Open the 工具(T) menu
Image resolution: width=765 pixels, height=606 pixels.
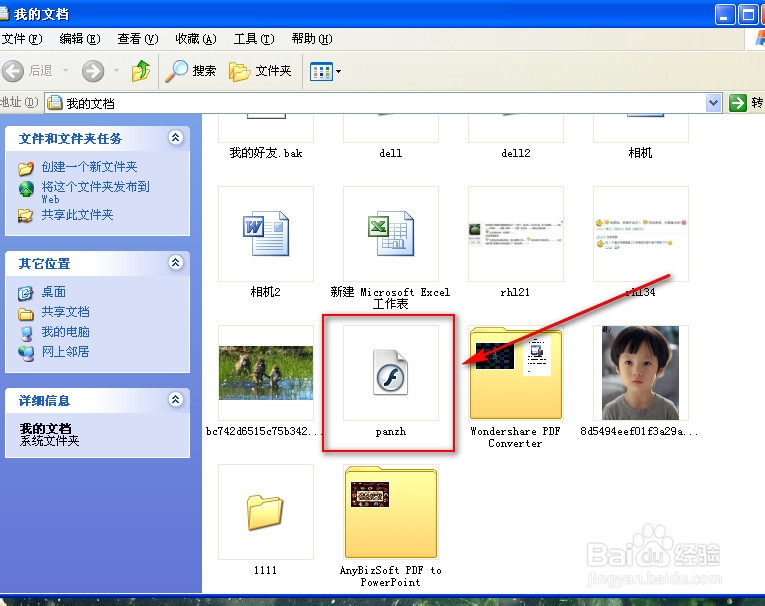point(254,39)
